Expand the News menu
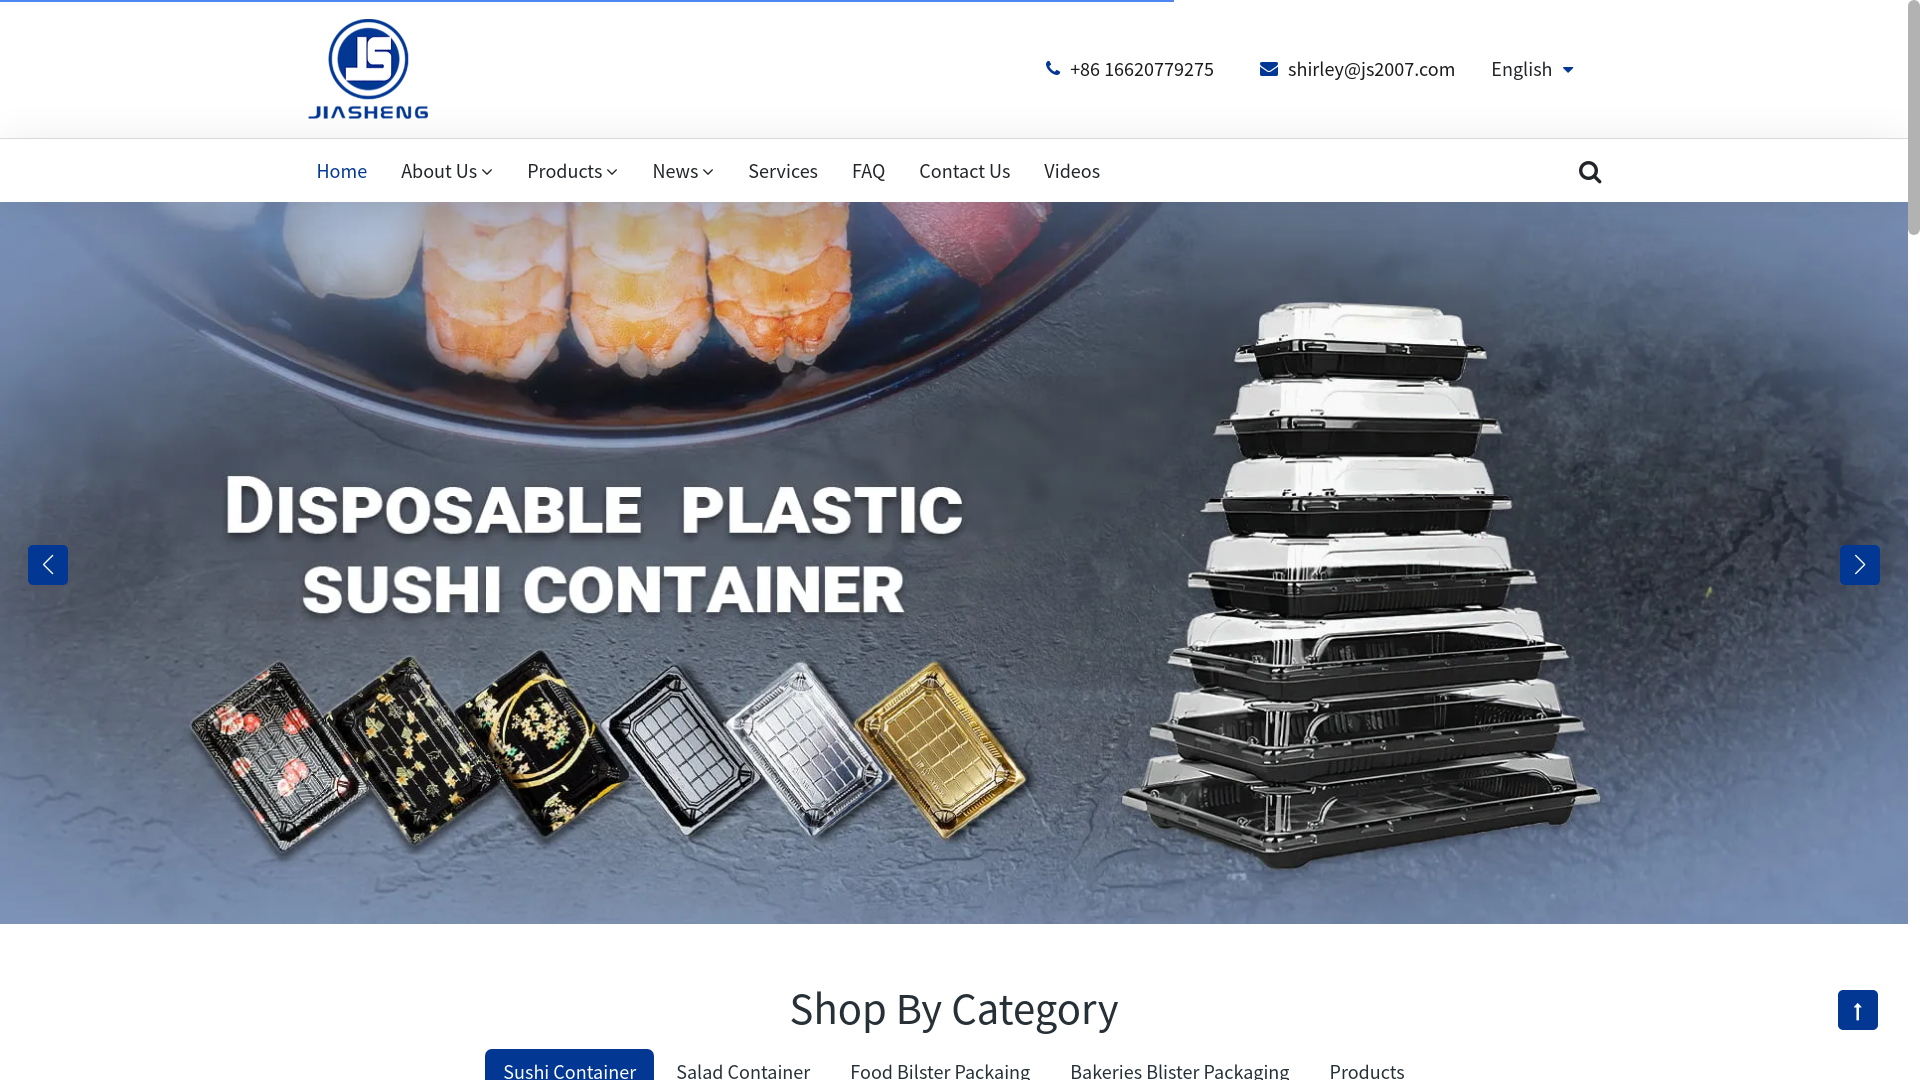 tap(683, 171)
